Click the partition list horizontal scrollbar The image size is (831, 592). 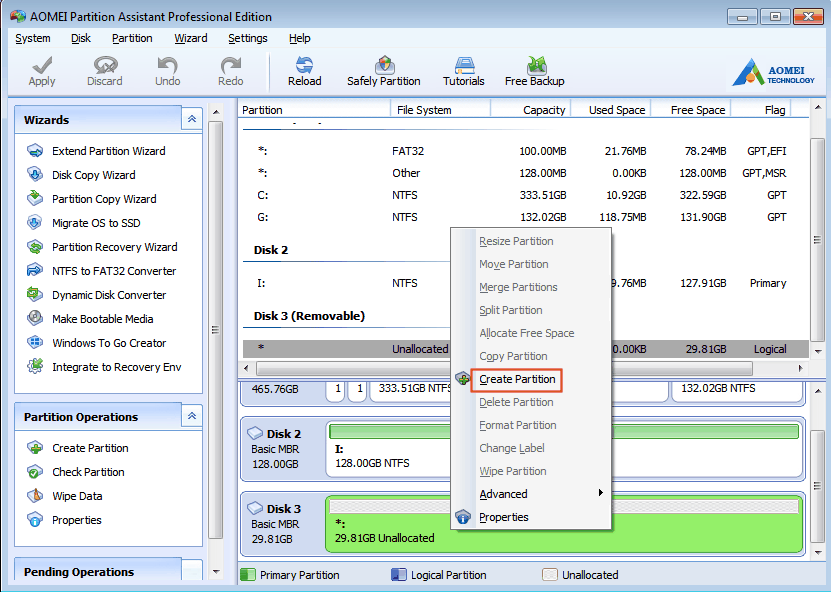pos(504,368)
